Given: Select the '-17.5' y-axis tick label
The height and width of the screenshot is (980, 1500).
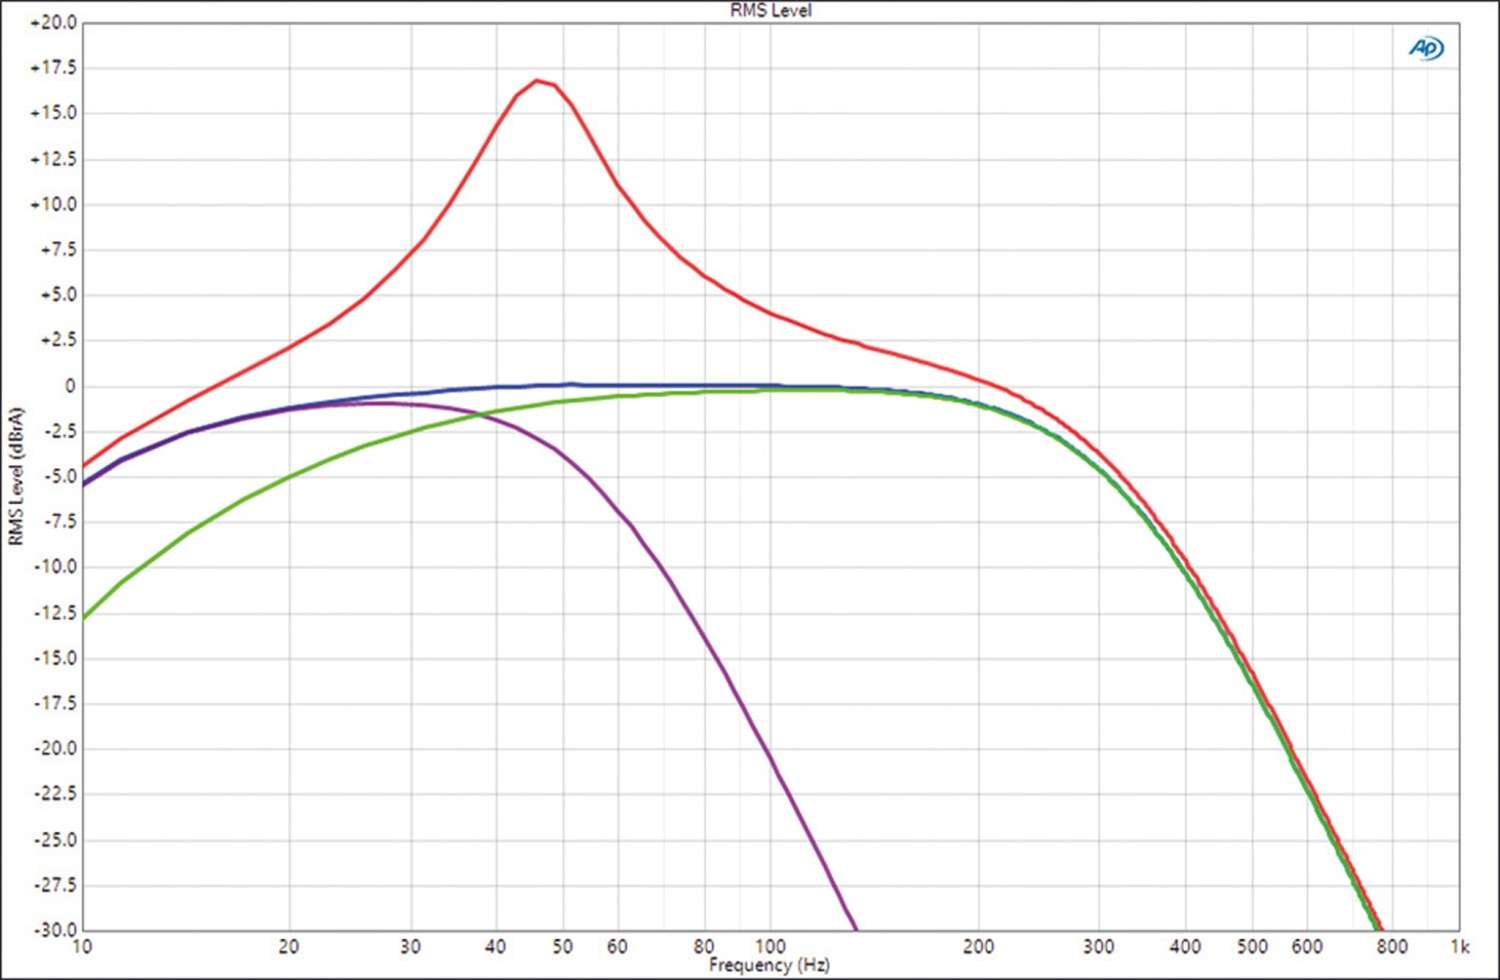Looking at the screenshot, I should [55, 703].
